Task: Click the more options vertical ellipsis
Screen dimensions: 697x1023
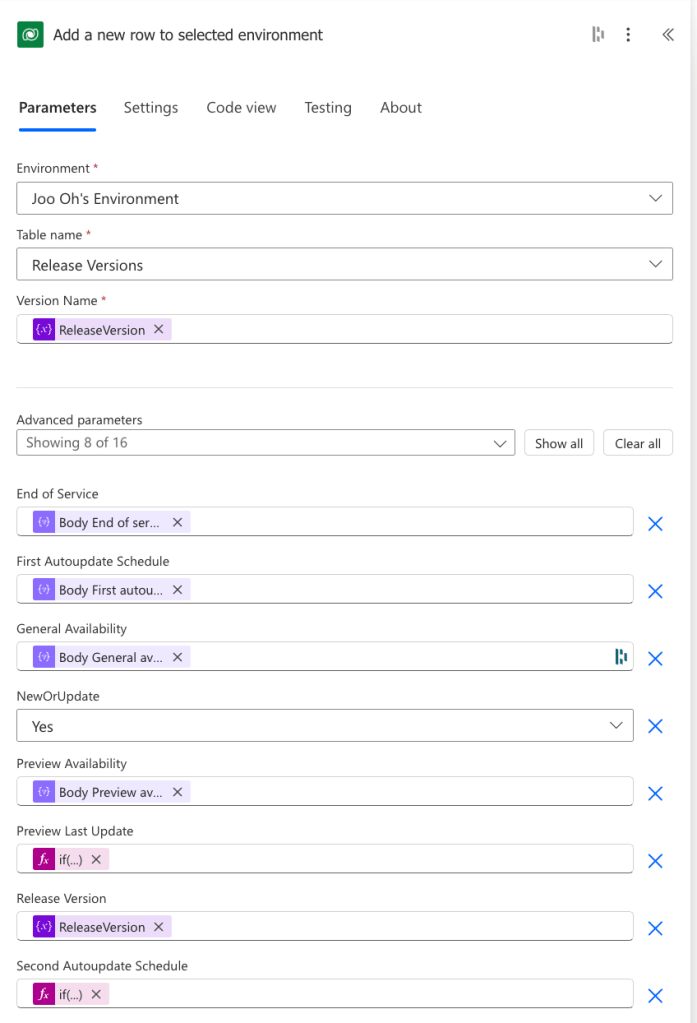Action: pyautogui.click(x=628, y=35)
